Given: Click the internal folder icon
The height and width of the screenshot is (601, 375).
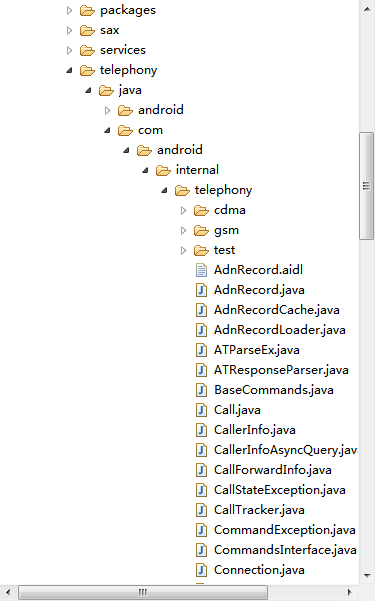Looking at the screenshot, I should [163, 171].
